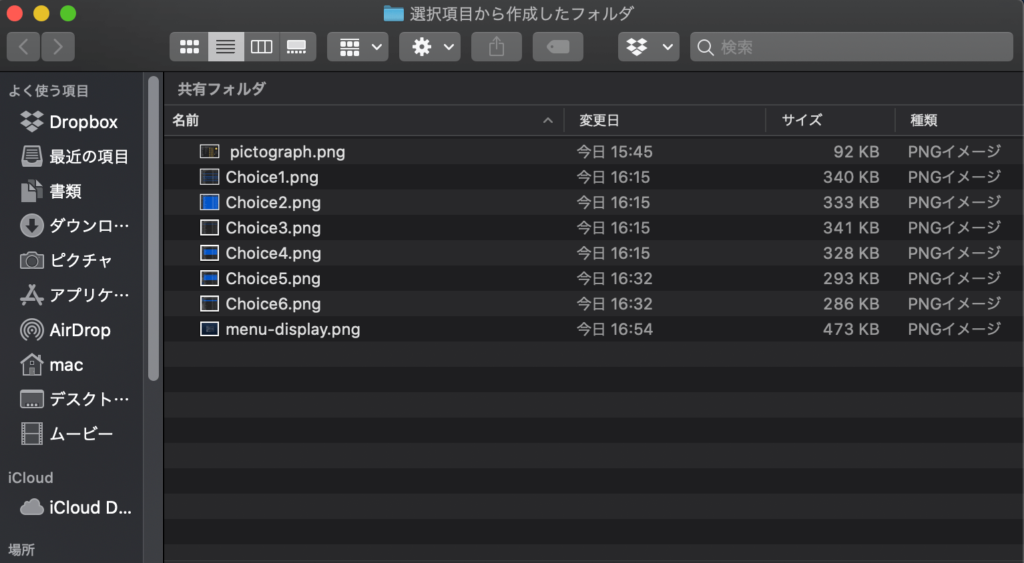The image size is (1024, 563).
Task: Click the thumbnail of menu-display.png
Action: (209, 329)
